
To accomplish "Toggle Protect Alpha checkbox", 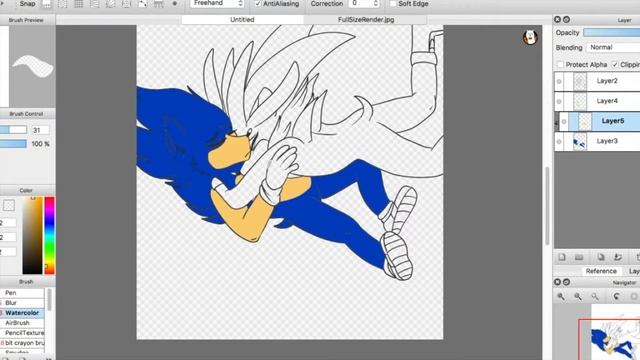I will click(560, 64).
